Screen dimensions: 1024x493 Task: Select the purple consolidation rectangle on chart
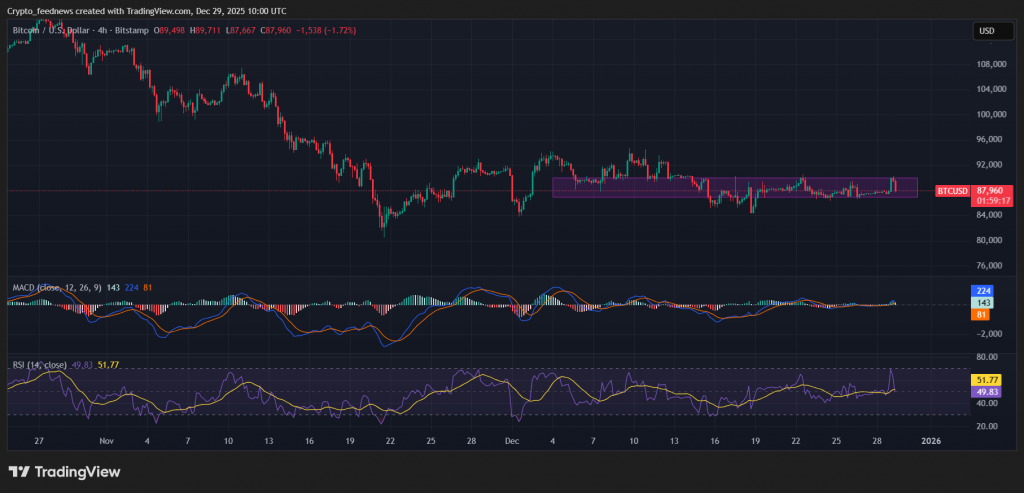coord(734,187)
